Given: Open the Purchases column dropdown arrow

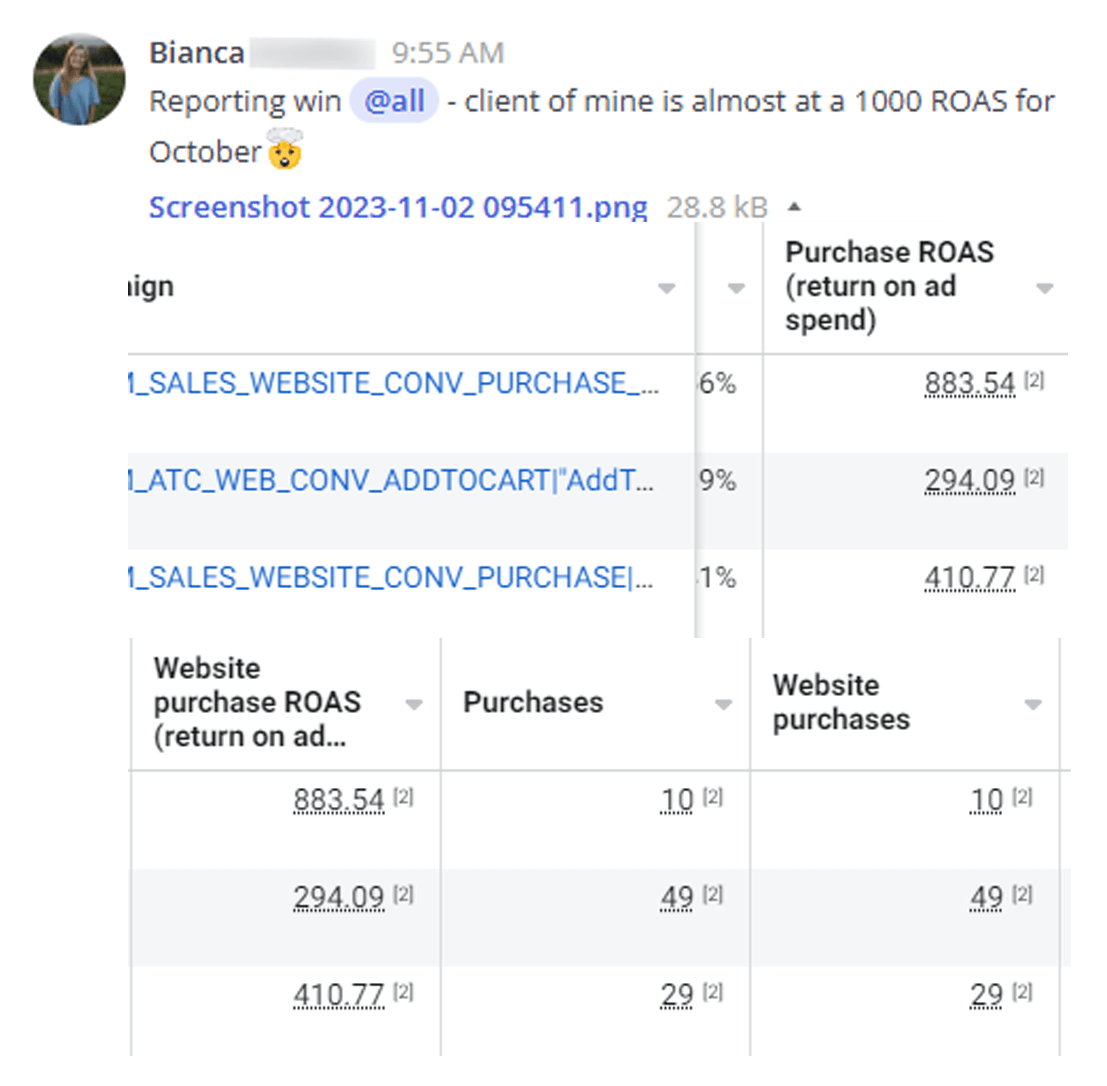Looking at the screenshot, I should [x=723, y=704].
